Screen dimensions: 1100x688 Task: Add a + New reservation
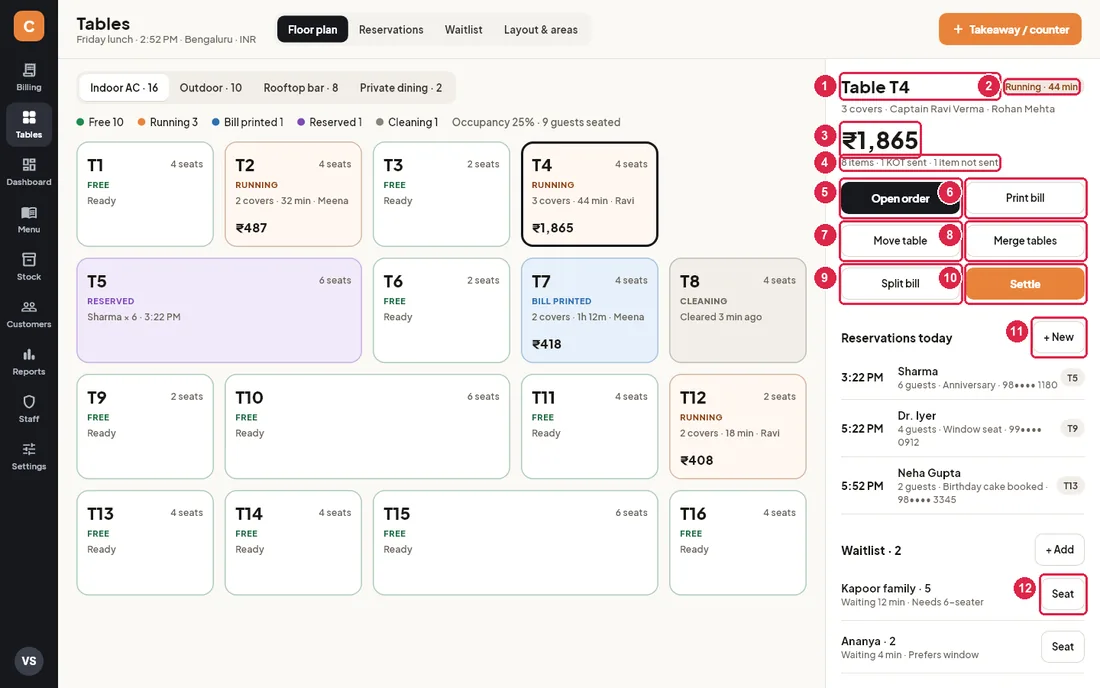(x=1058, y=337)
